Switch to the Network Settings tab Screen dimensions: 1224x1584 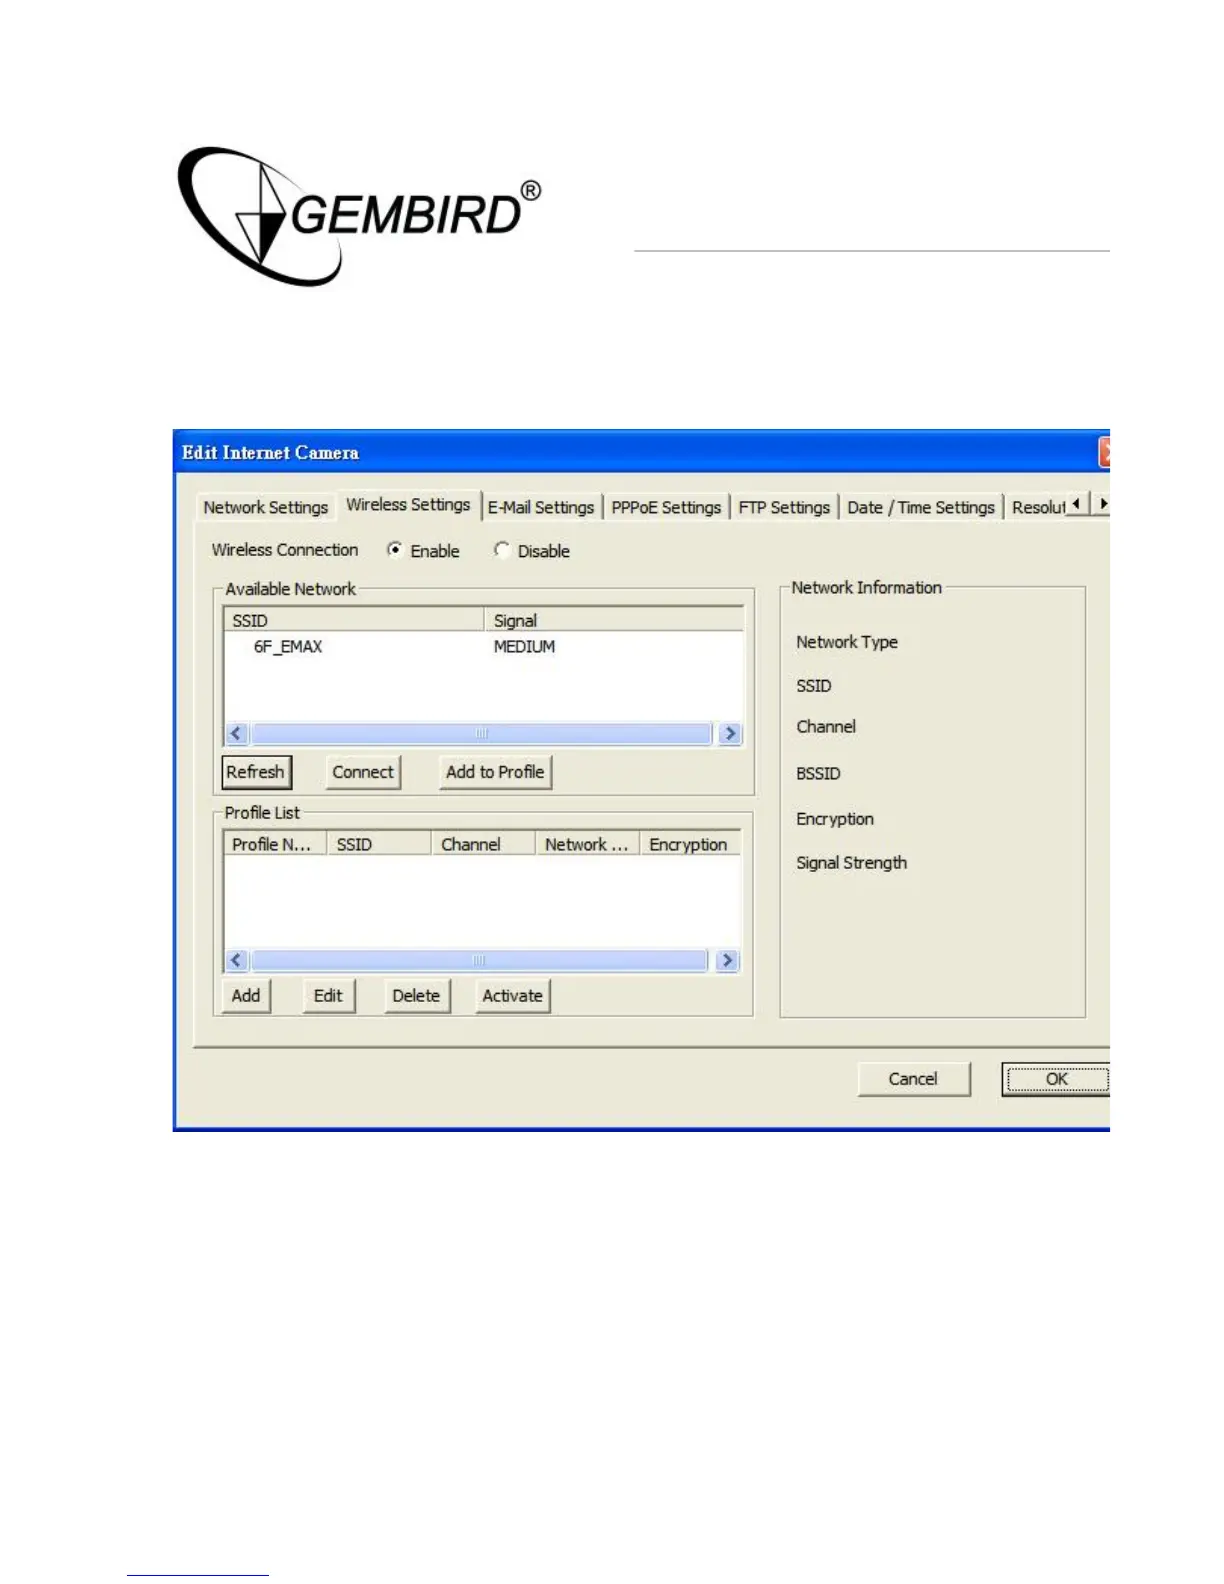pyautogui.click(x=265, y=507)
